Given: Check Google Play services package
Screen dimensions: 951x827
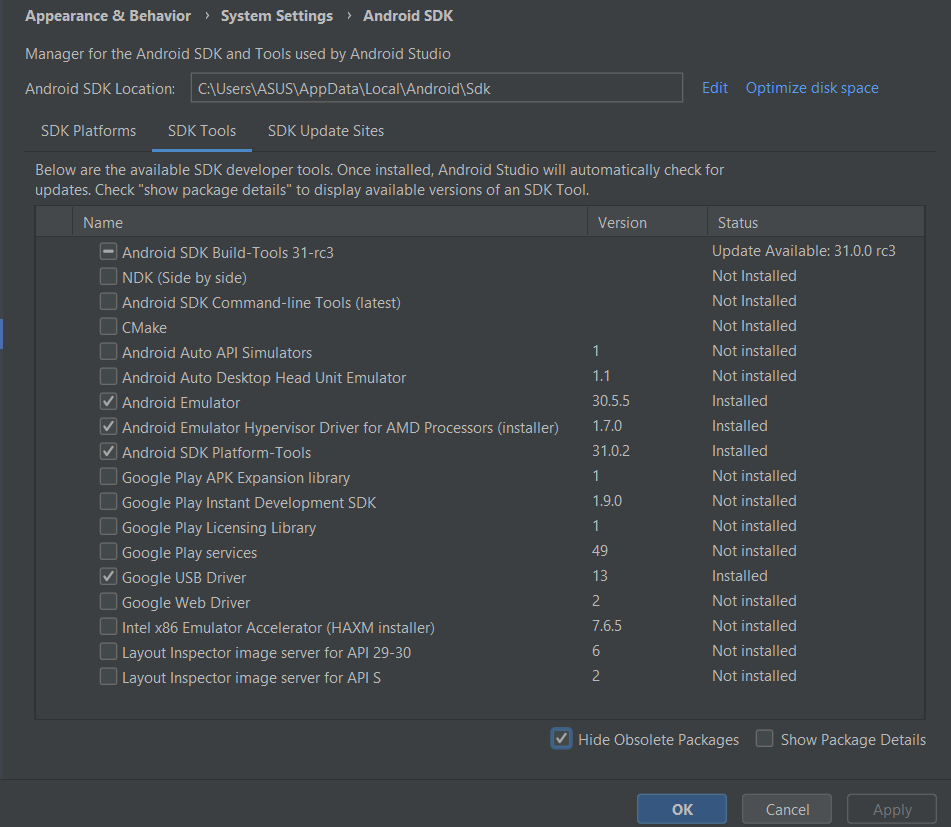Looking at the screenshot, I should [x=108, y=552].
